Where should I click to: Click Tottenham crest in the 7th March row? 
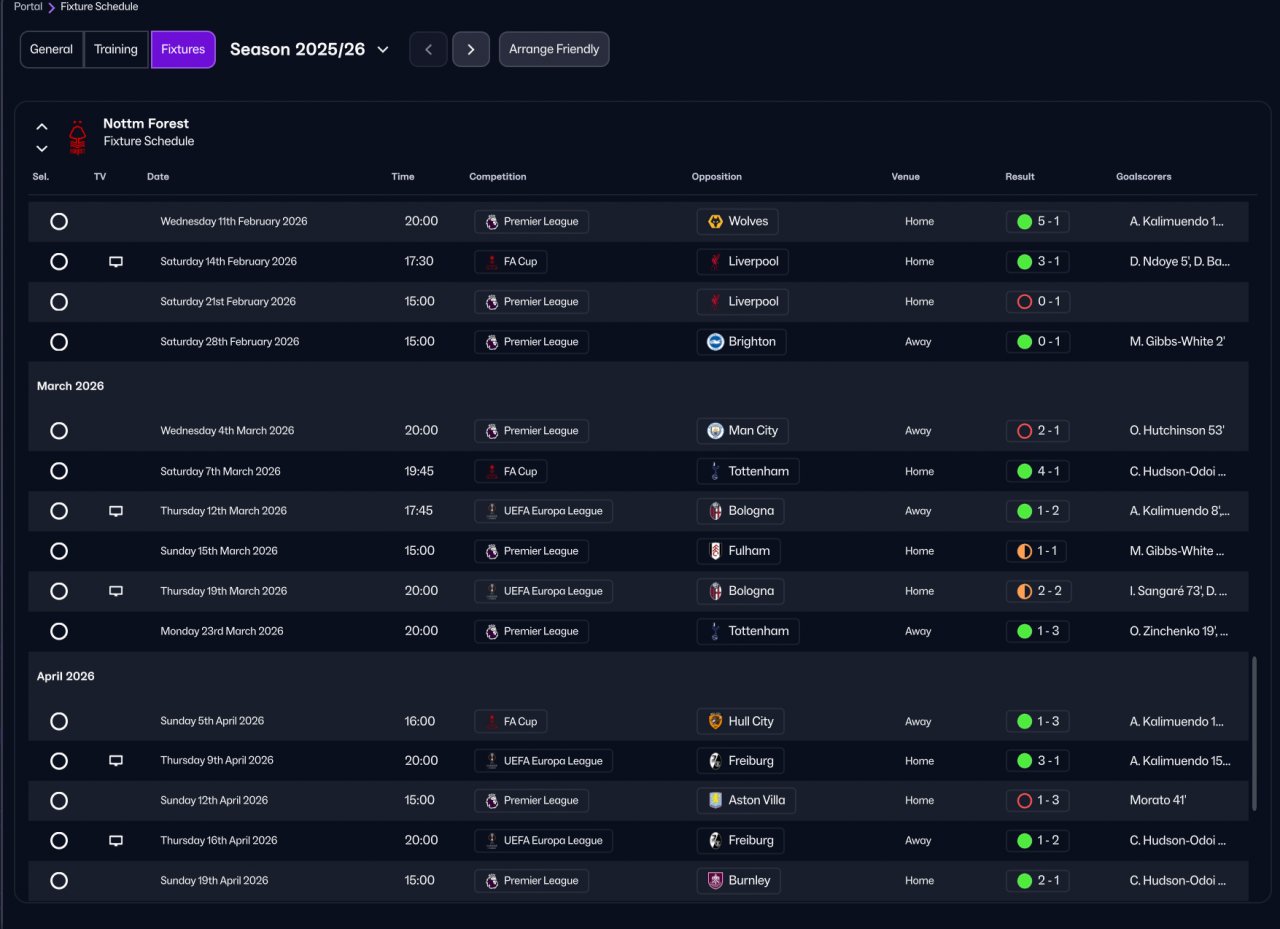pyautogui.click(x=715, y=471)
